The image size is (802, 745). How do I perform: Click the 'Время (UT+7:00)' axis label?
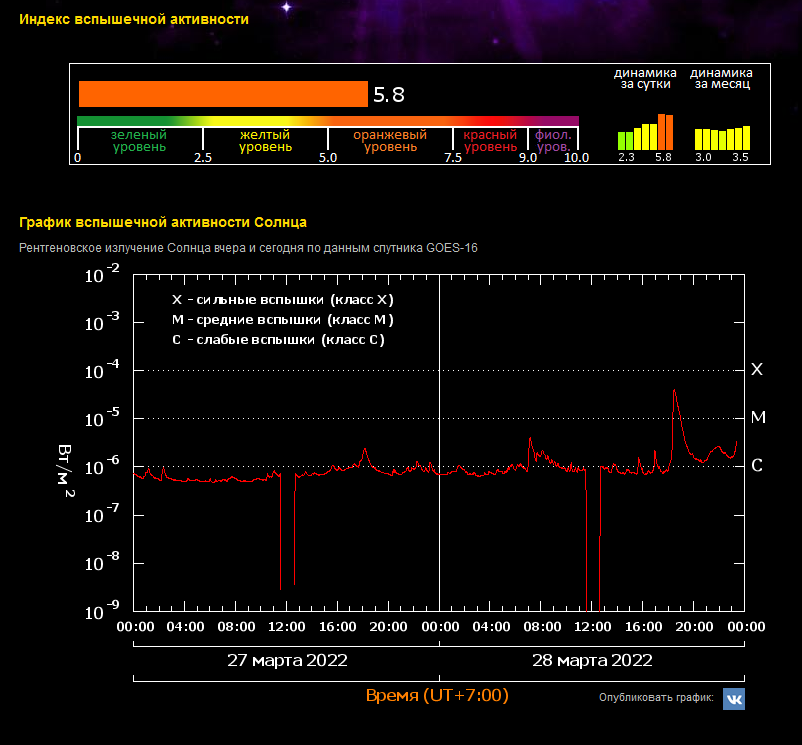click(437, 695)
